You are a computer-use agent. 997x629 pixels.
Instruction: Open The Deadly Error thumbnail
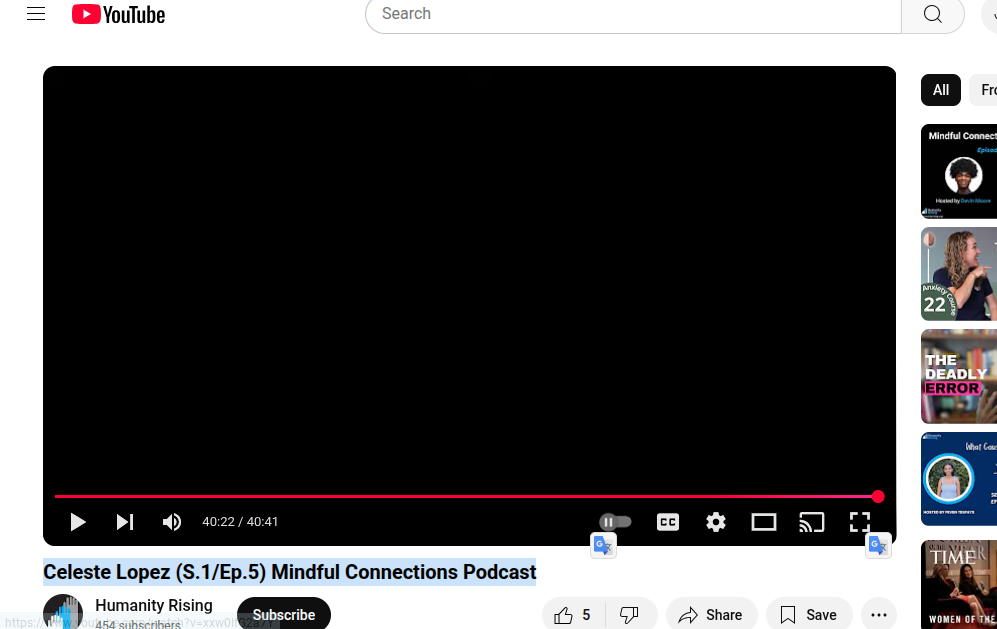pyautogui.click(x=959, y=377)
